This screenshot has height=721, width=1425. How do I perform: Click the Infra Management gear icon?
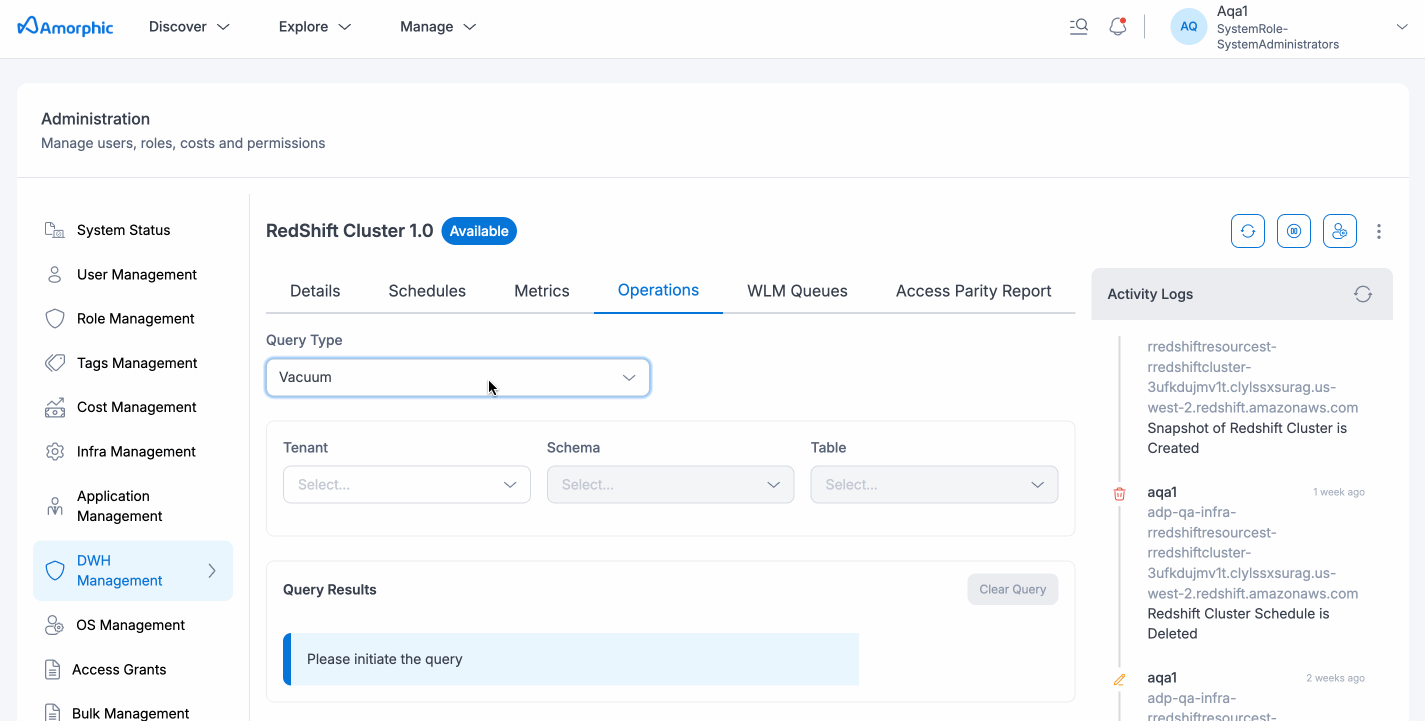click(55, 452)
